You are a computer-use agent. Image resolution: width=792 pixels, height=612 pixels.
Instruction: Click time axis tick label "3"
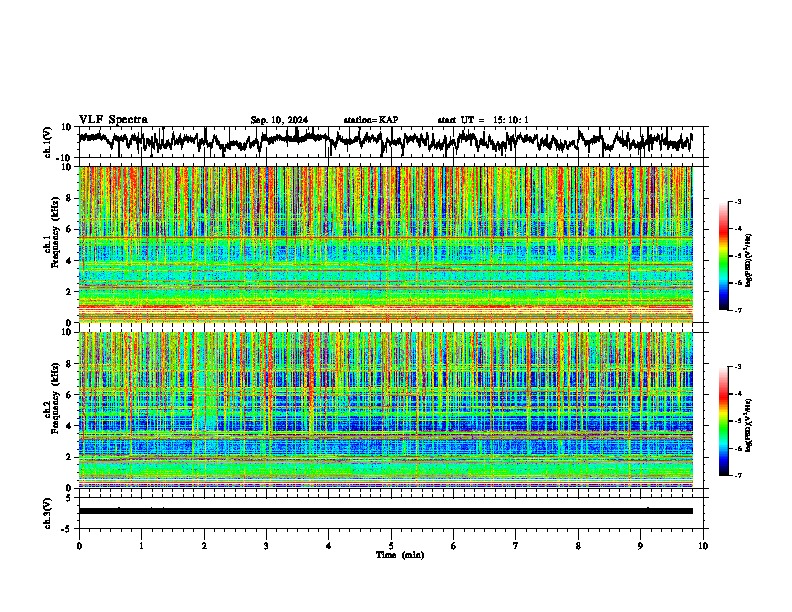tap(266, 546)
